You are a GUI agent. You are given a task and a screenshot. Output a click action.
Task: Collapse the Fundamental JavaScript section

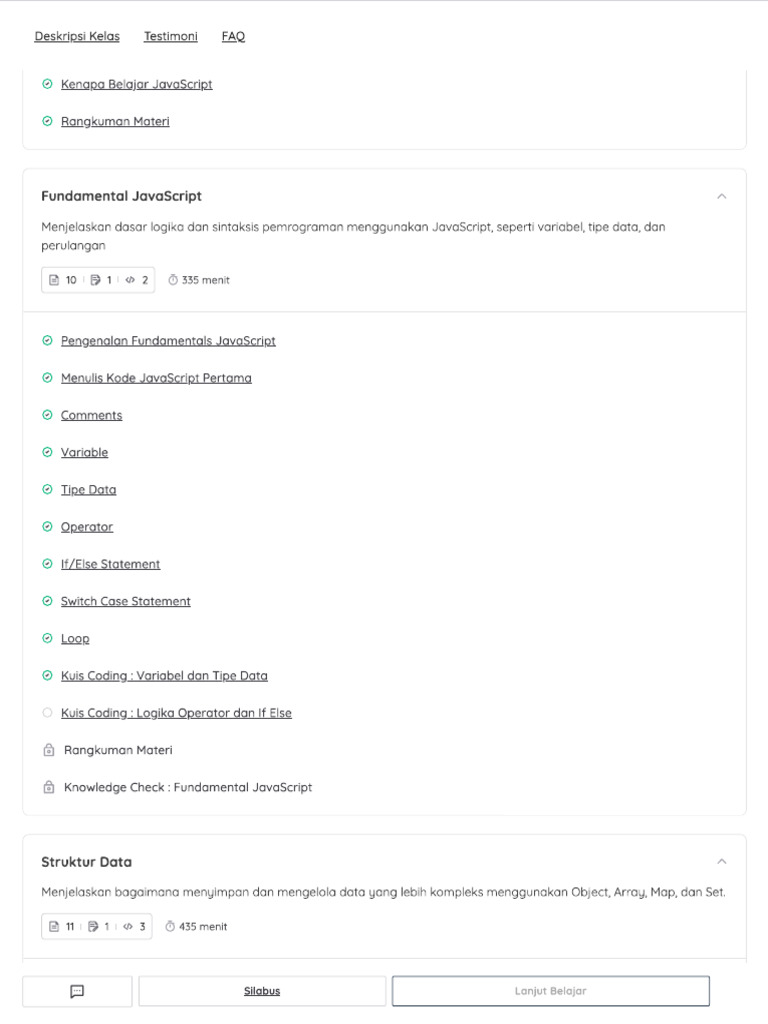(722, 196)
